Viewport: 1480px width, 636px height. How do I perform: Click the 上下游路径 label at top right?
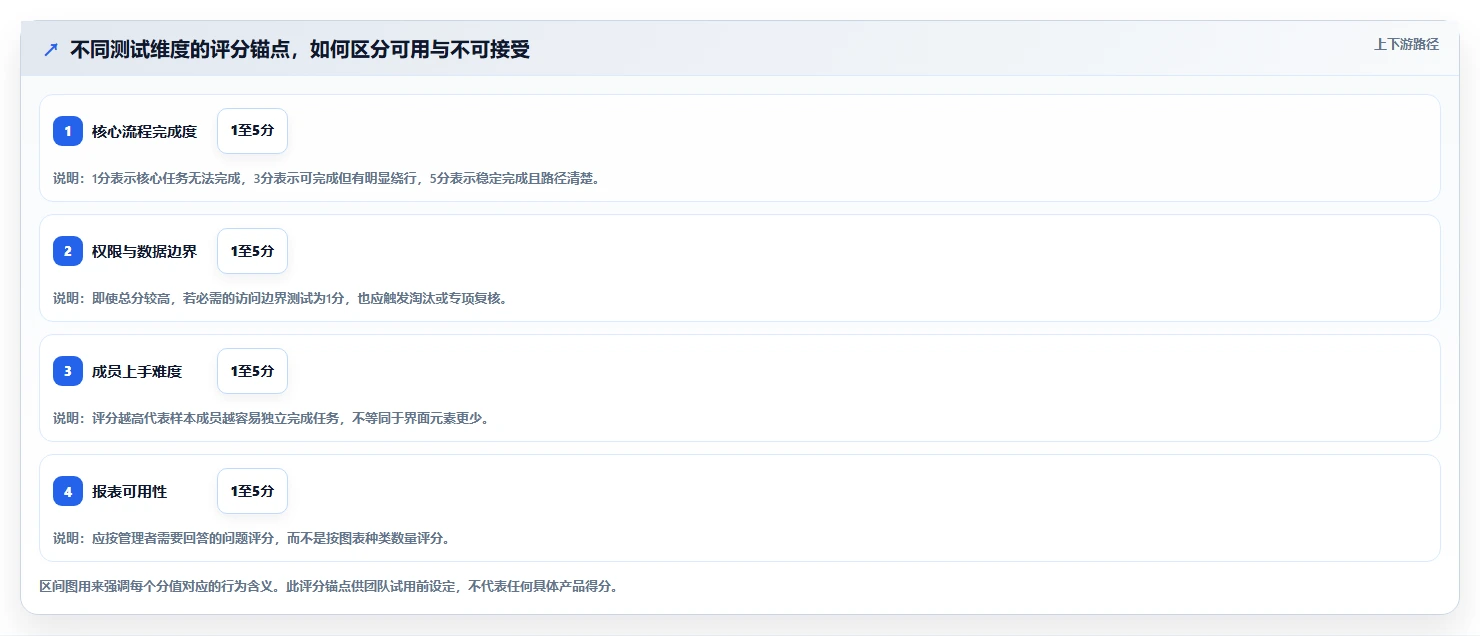point(1406,44)
